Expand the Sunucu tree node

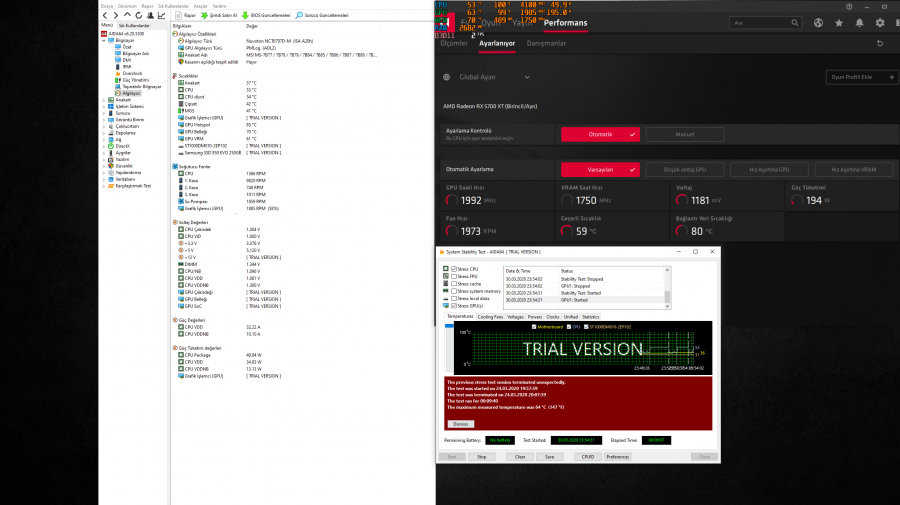click(104, 113)
